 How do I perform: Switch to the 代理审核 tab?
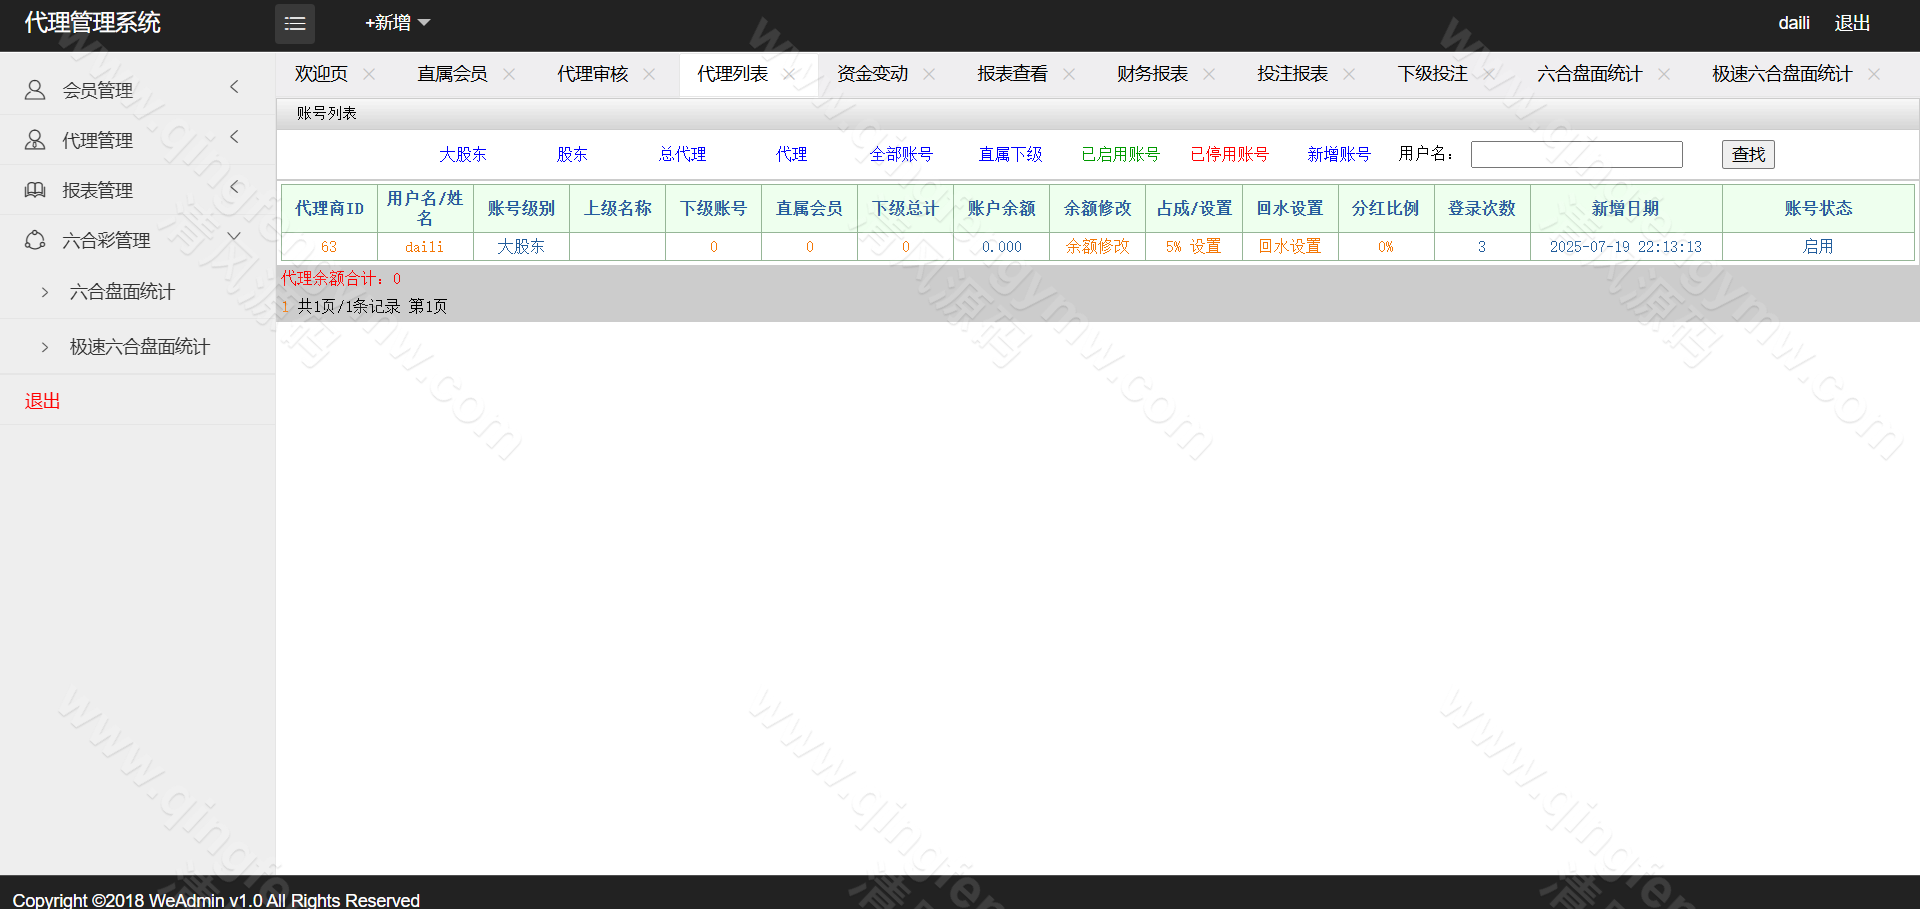(x=592, y=74)
